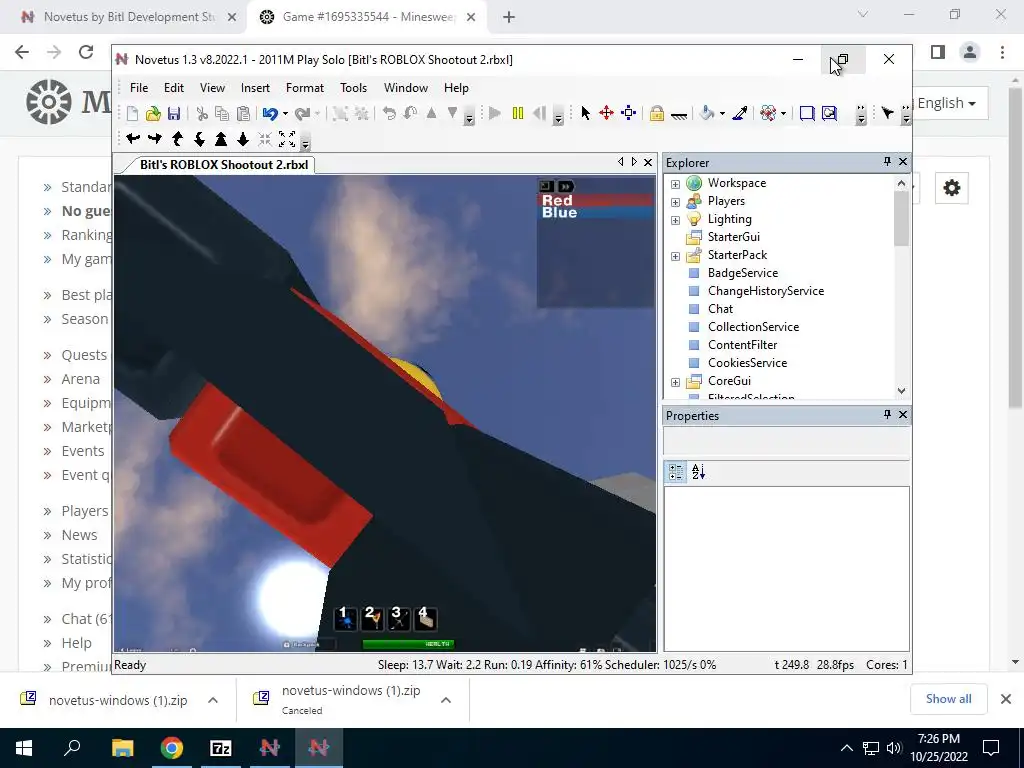Image resolution: width=1024 pixels, height=768 pixels.
Task: Undo the last action with the blue arrow
Action: (270, 114)
